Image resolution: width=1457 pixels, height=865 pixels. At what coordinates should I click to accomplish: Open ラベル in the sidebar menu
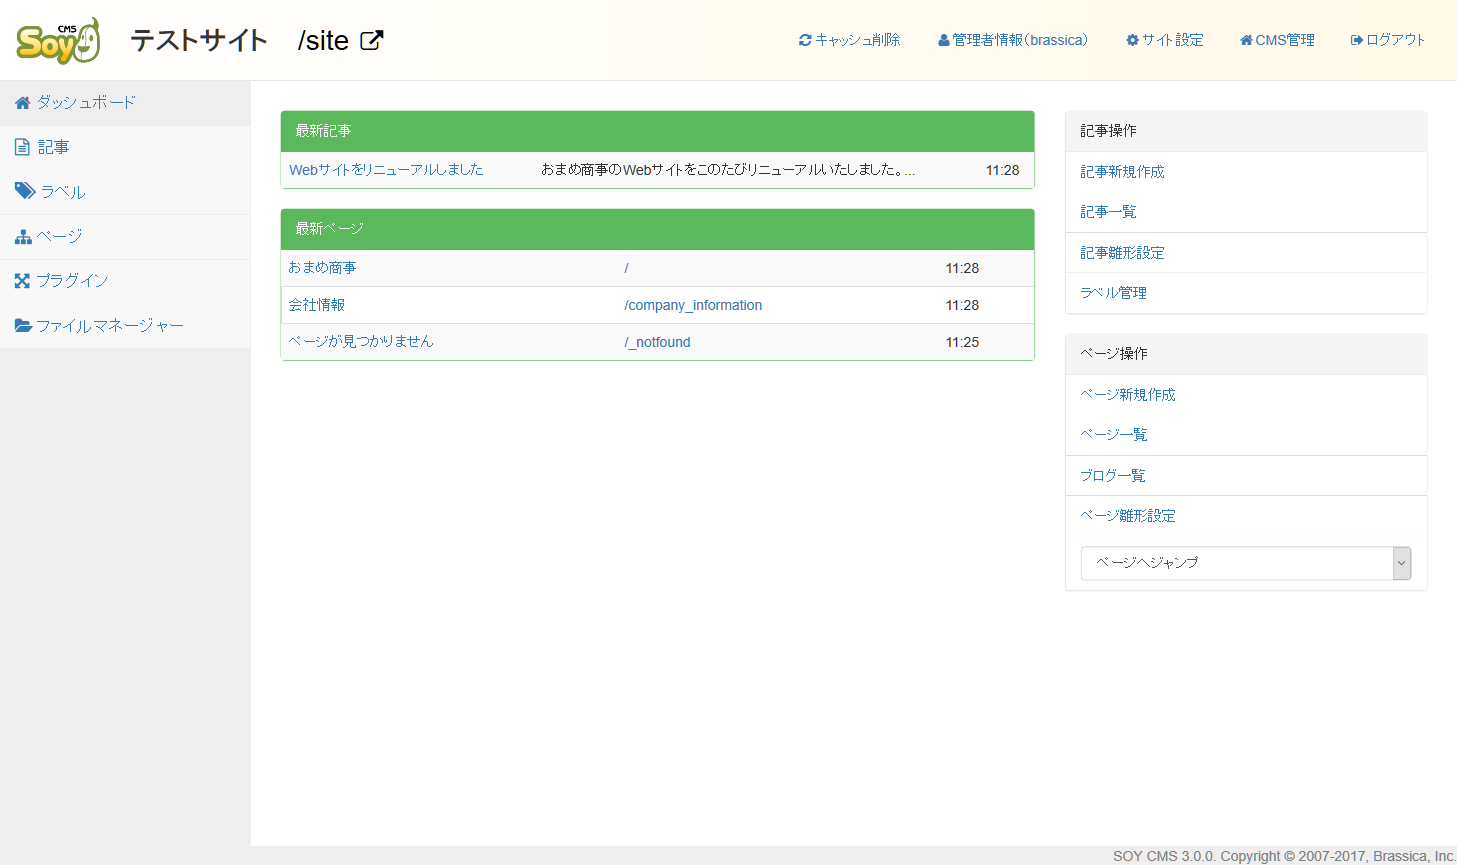click(125, 192)
